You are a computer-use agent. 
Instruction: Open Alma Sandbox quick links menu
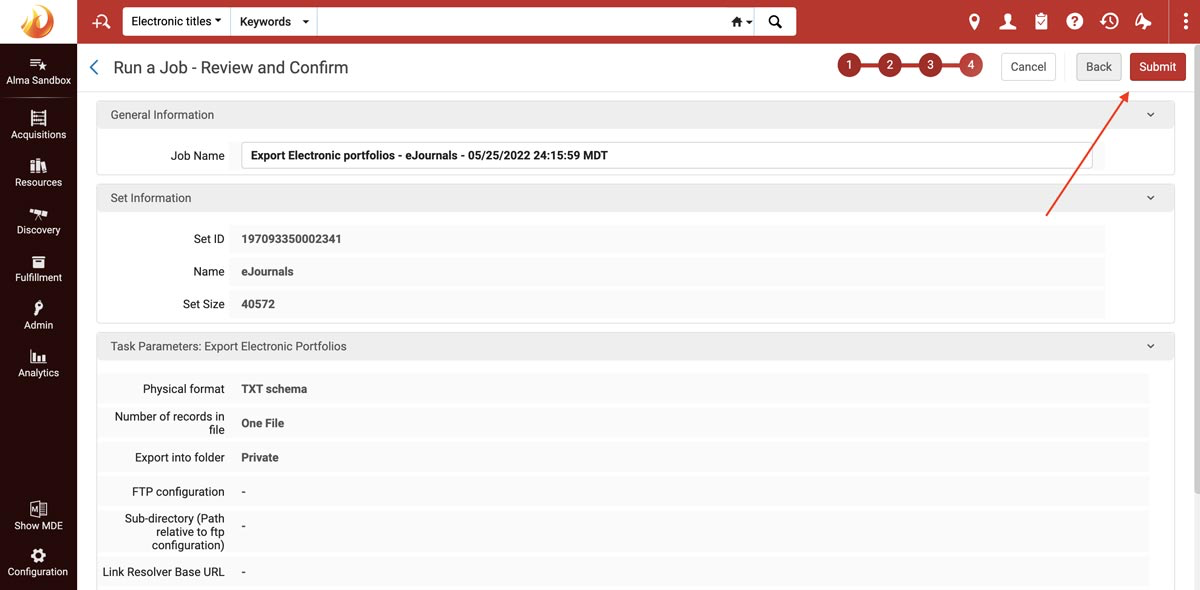click(38, 70)
